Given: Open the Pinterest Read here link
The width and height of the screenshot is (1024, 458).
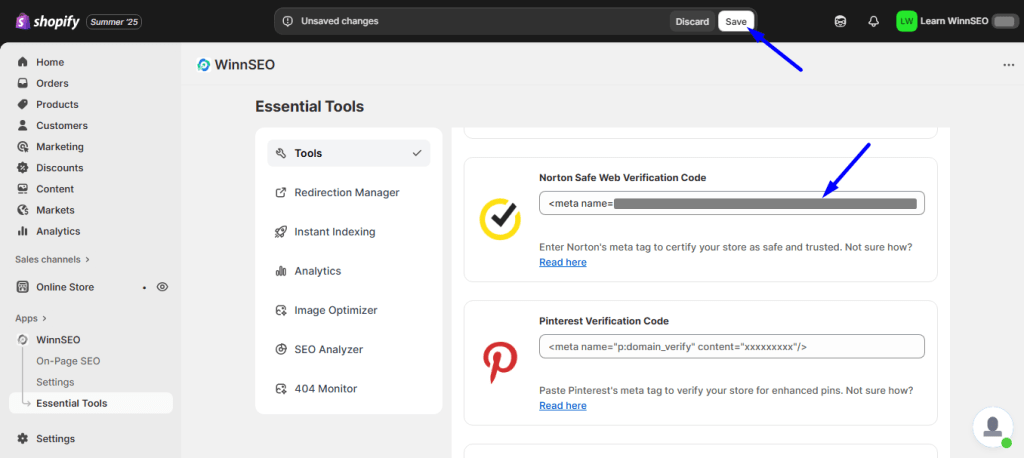Looking at the screenshot, I should point(562,406).
